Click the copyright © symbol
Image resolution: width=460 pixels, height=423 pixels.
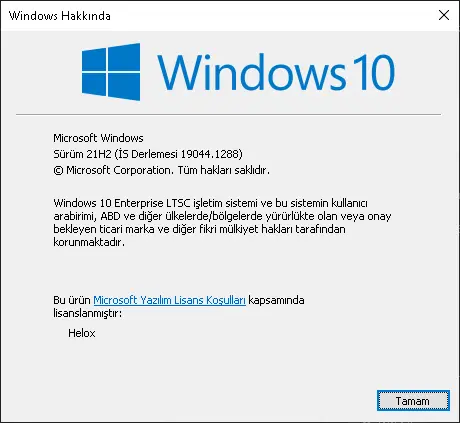click(x=58, y=170)
